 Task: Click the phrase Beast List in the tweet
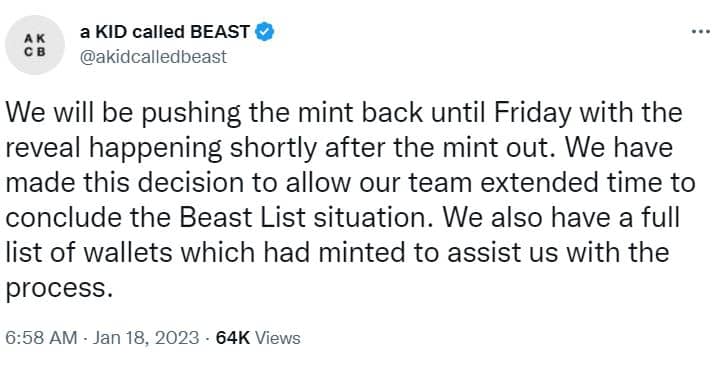point(242,217)
